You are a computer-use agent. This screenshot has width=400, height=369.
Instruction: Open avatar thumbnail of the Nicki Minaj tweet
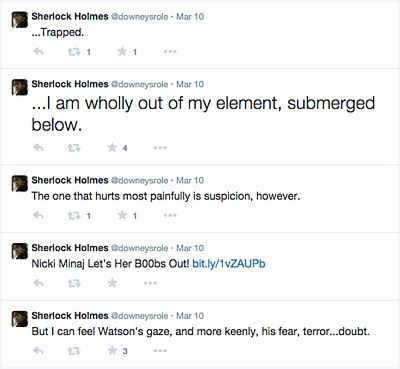pyautogui.click(x=20, y=251)
